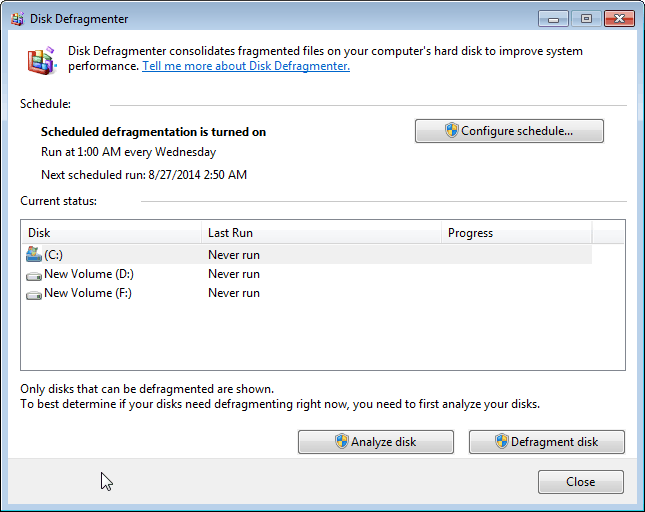Click the Last Run cell for New Volume (F:)
The width and height of the screenshot is (645, 512).
(x=234, y=293)
